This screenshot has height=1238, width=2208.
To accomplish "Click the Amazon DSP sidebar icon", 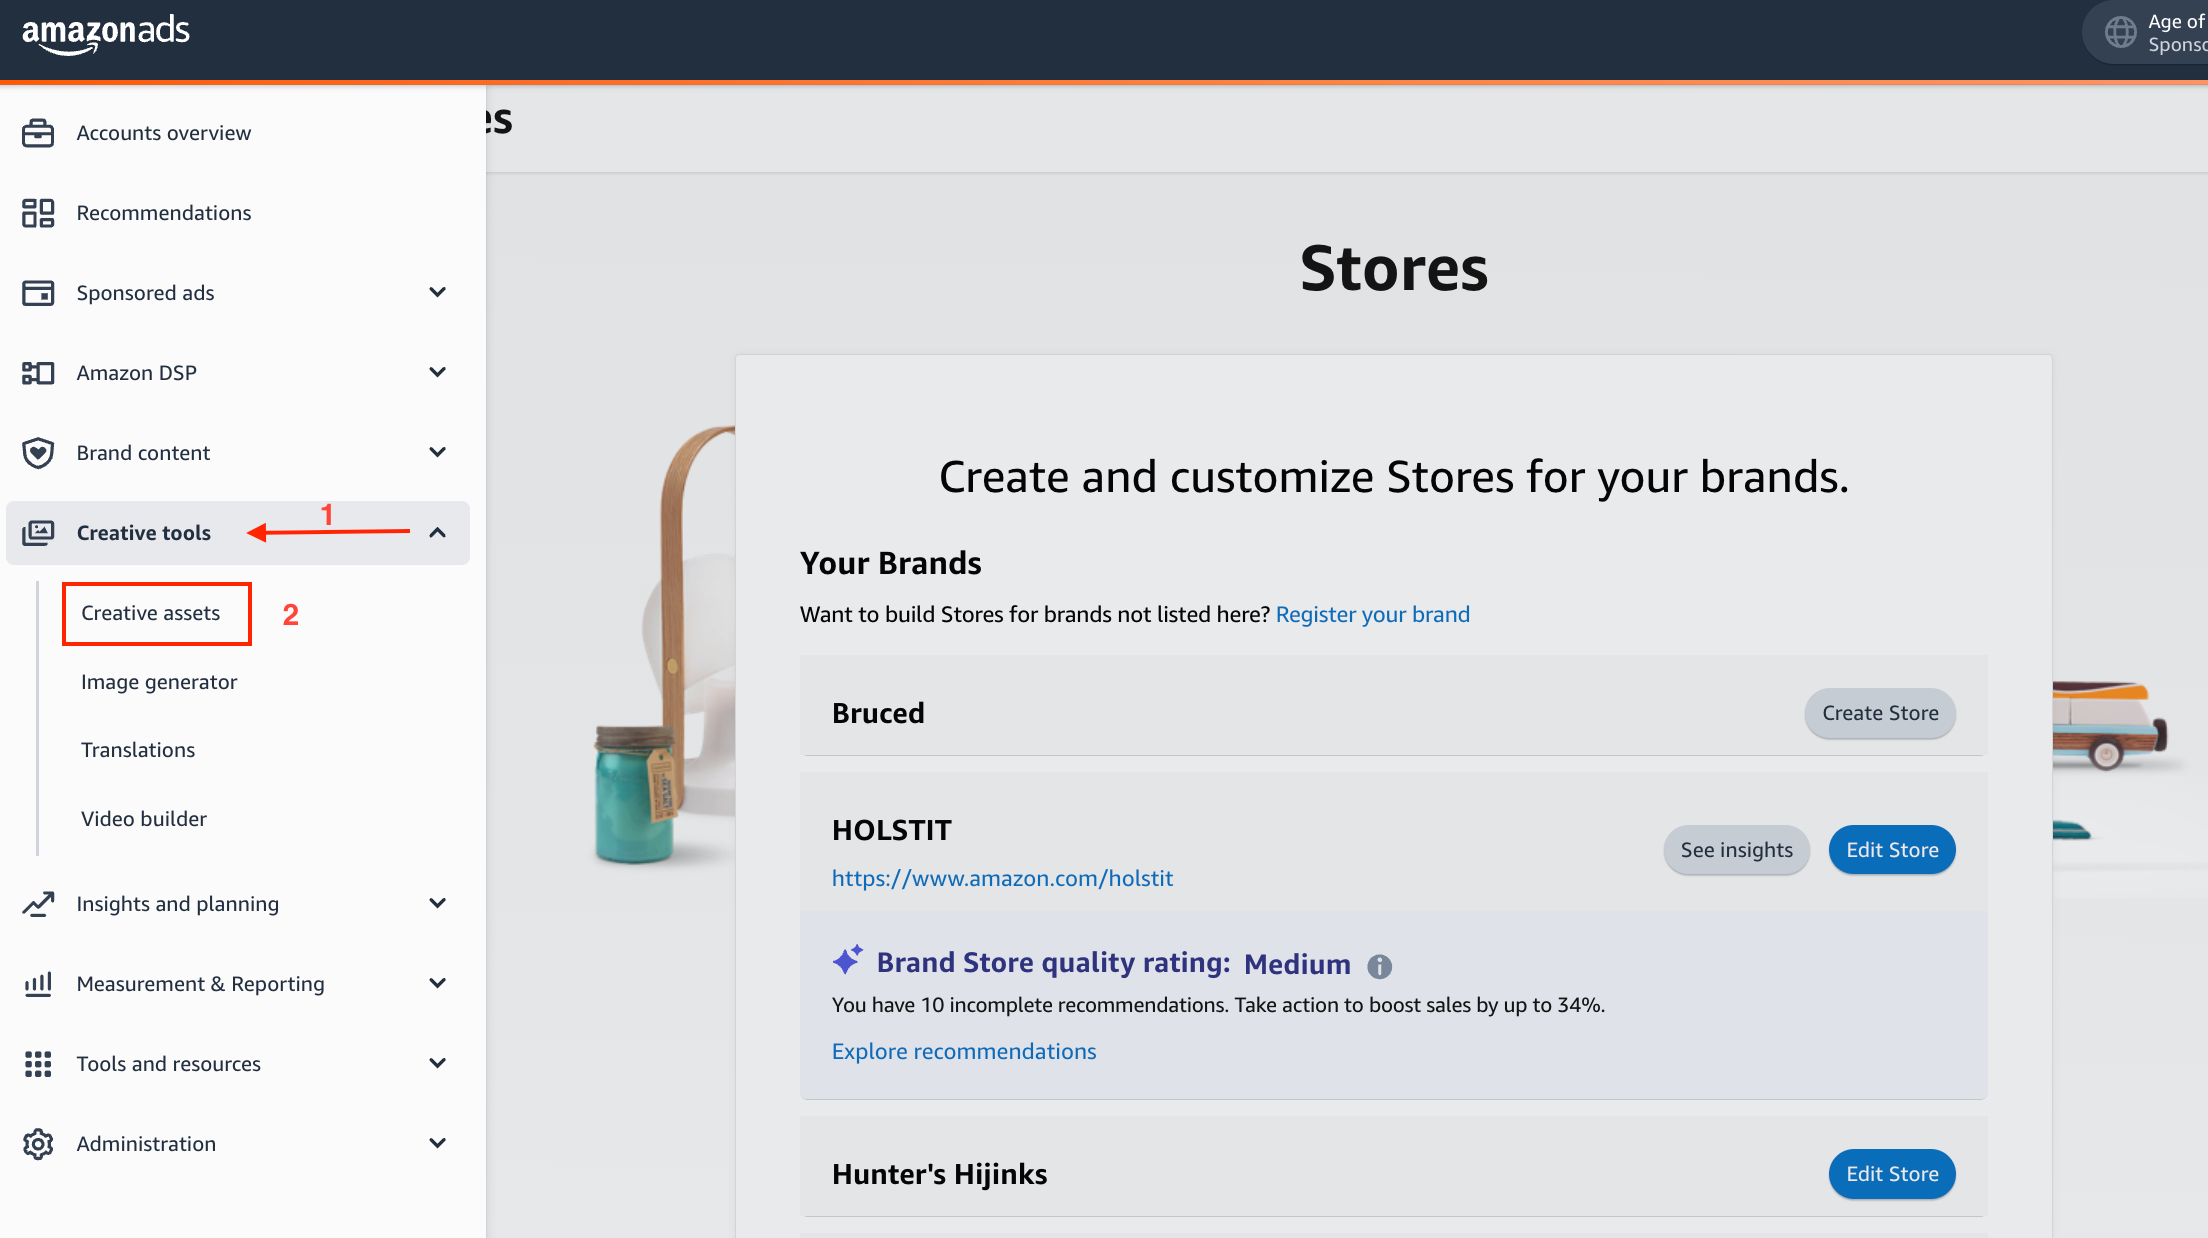I will tap(38, 373).
